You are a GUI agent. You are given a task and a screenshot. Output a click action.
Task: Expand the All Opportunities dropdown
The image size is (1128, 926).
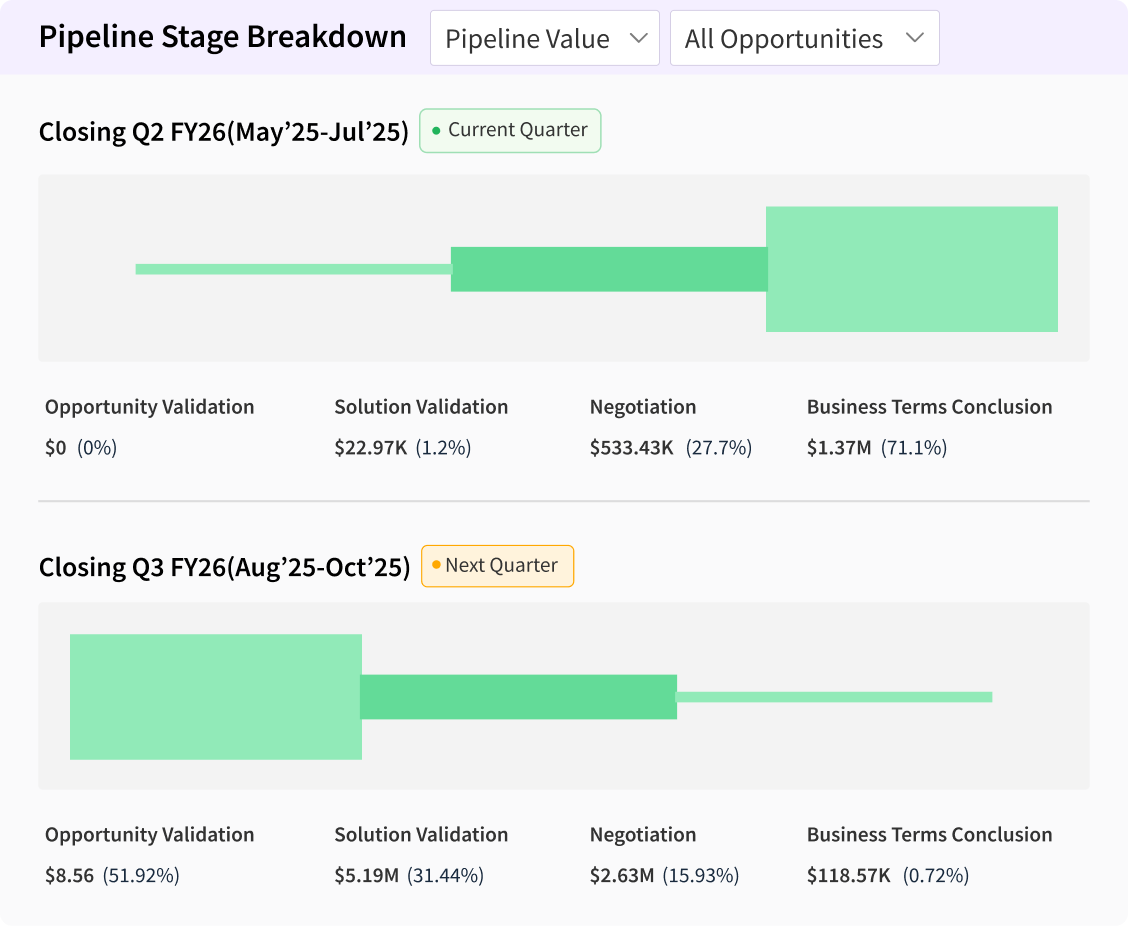804,39
